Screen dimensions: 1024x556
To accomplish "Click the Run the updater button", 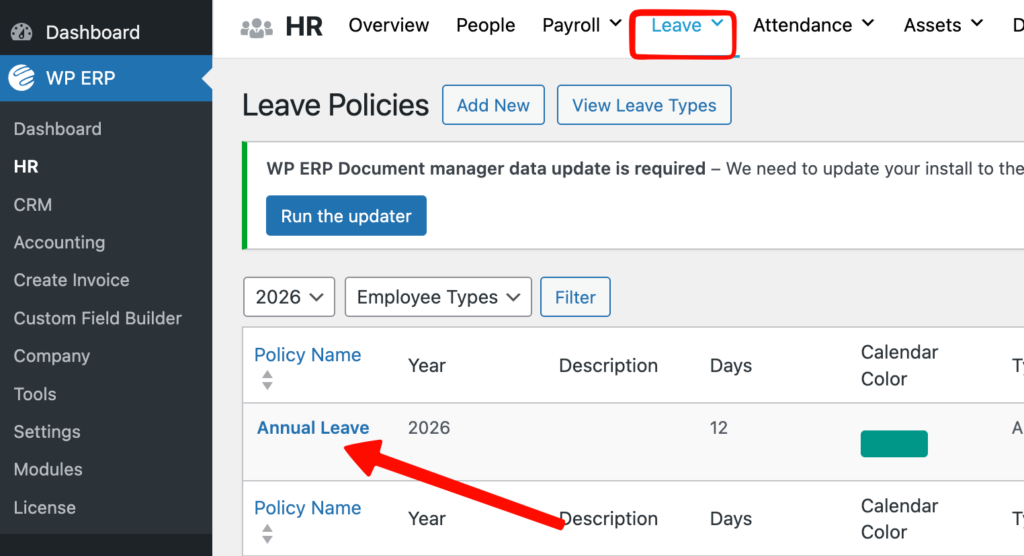I will point(346,216).
